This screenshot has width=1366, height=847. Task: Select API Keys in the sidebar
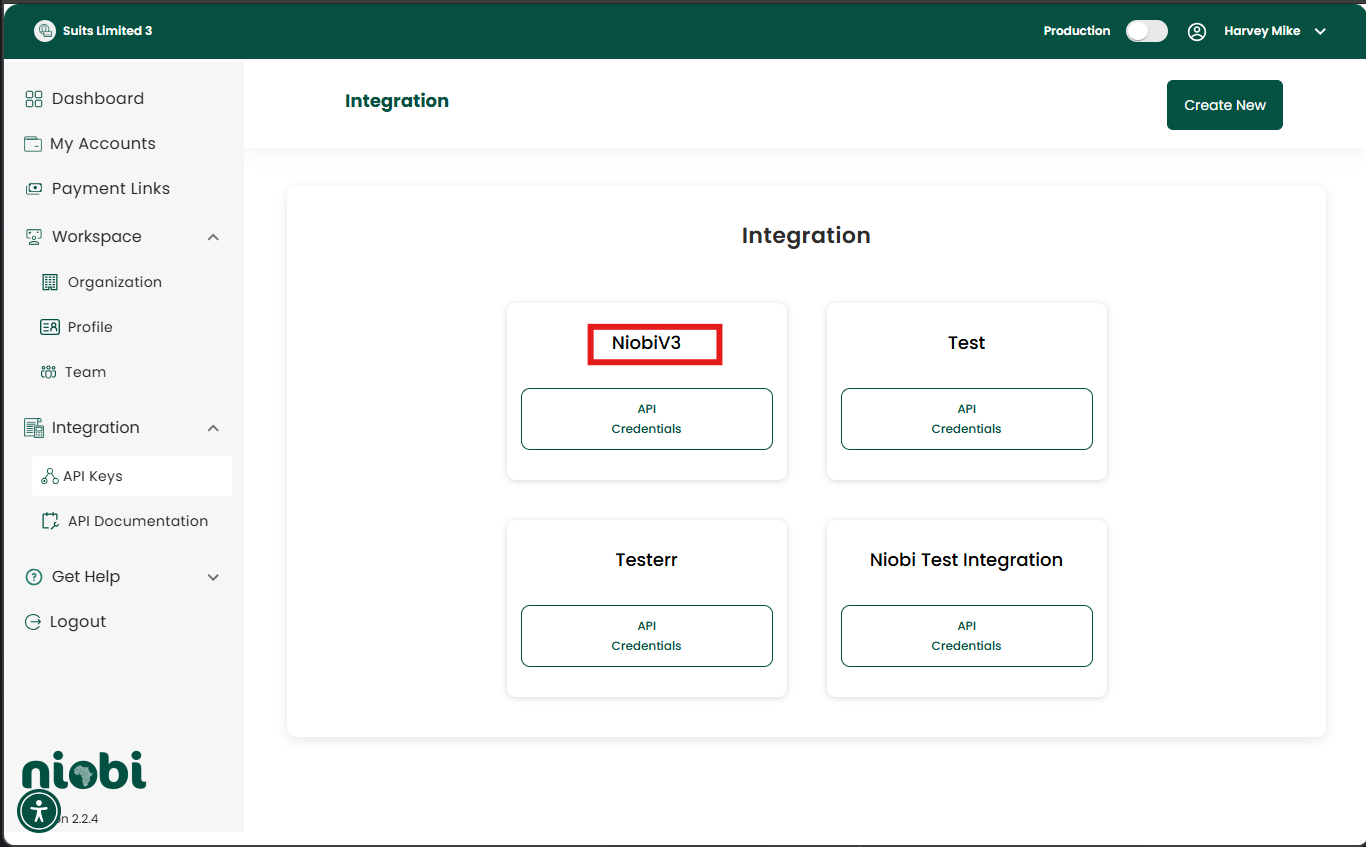coord(92,476)
